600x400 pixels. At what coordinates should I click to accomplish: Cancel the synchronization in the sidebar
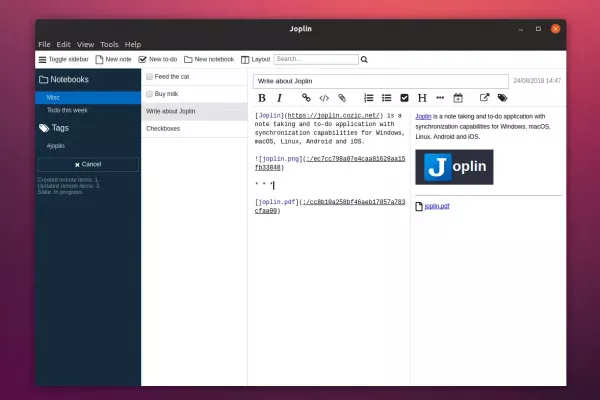tap(87, 164)
